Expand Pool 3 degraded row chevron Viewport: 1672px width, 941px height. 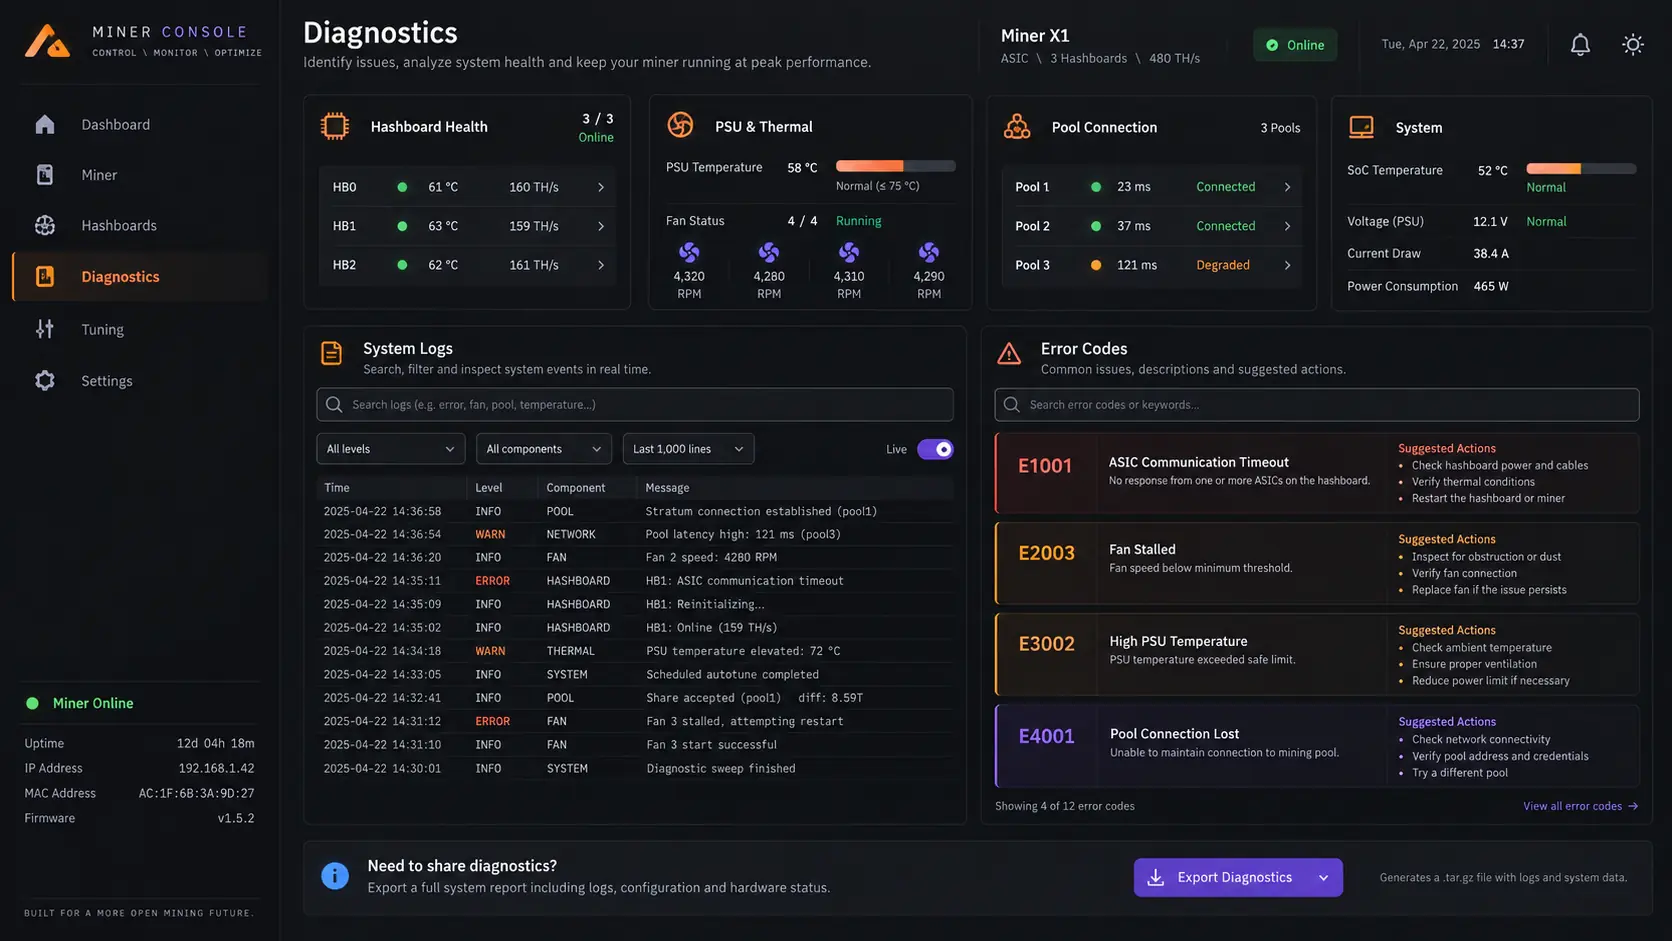pyautogui.click(x=1287, y=265)
